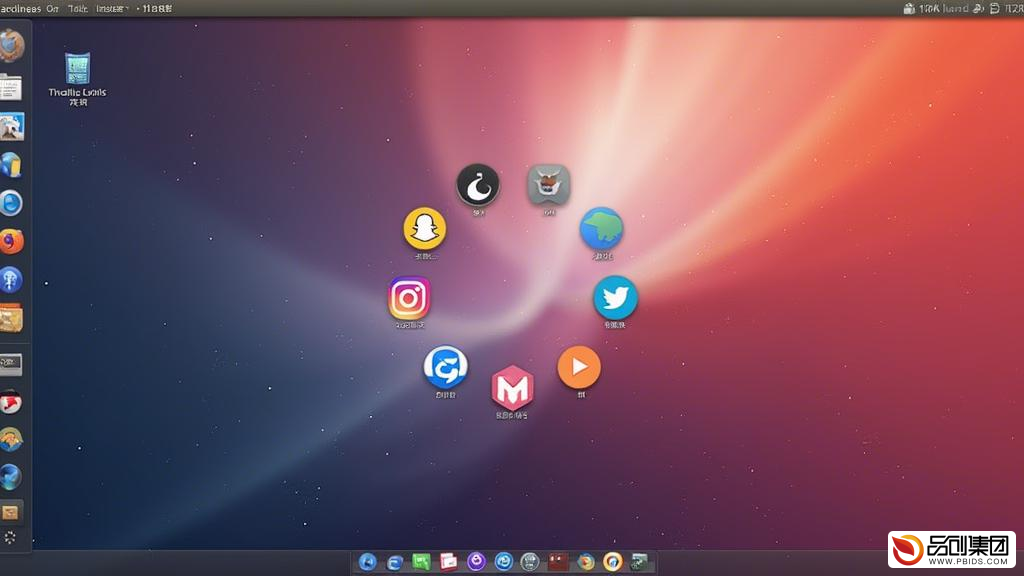Click the orange play button icon
1024x576 pixels.
579,367
